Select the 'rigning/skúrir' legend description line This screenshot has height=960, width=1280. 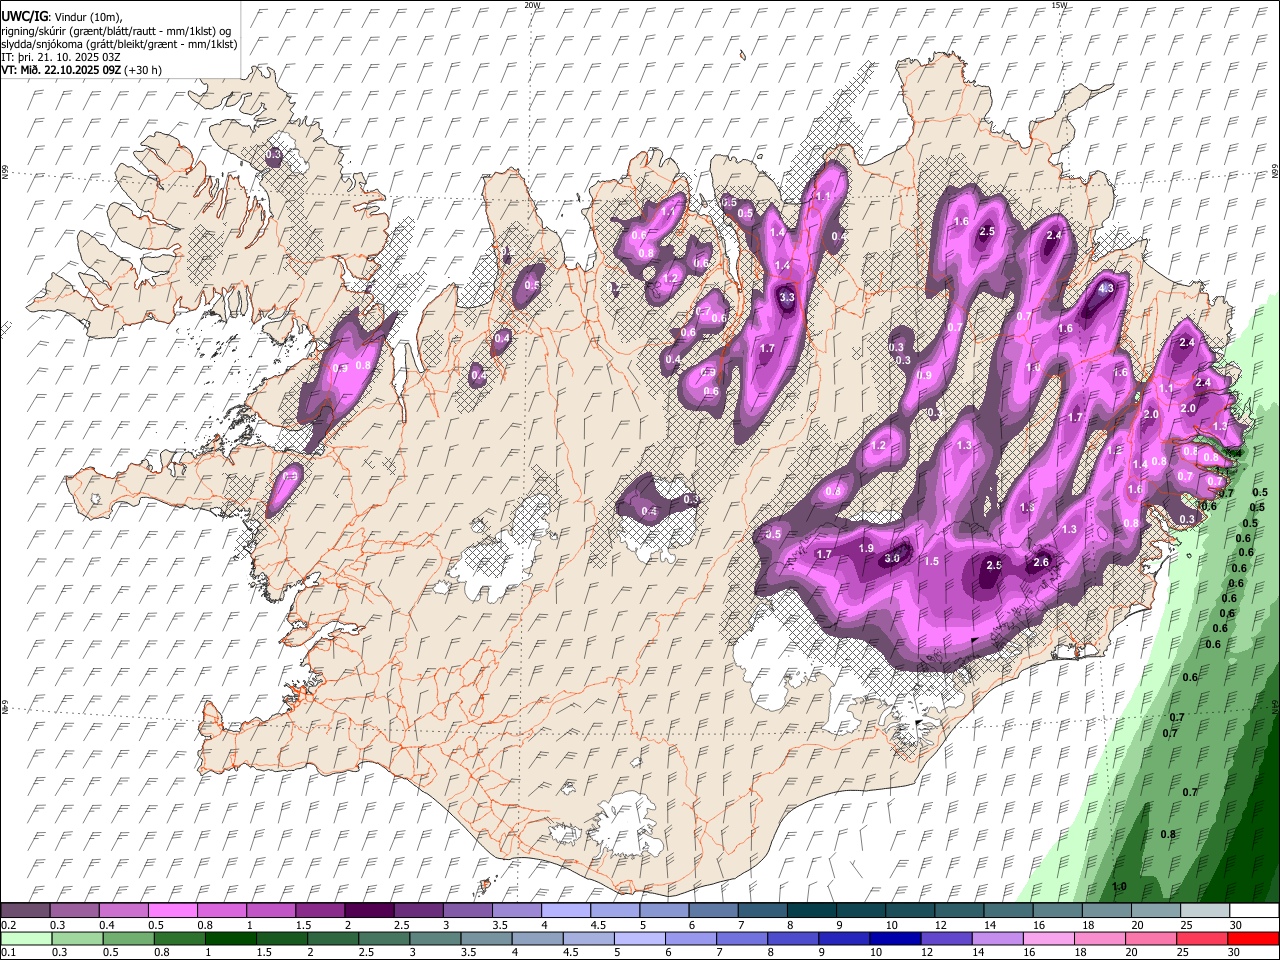point(117,31)
